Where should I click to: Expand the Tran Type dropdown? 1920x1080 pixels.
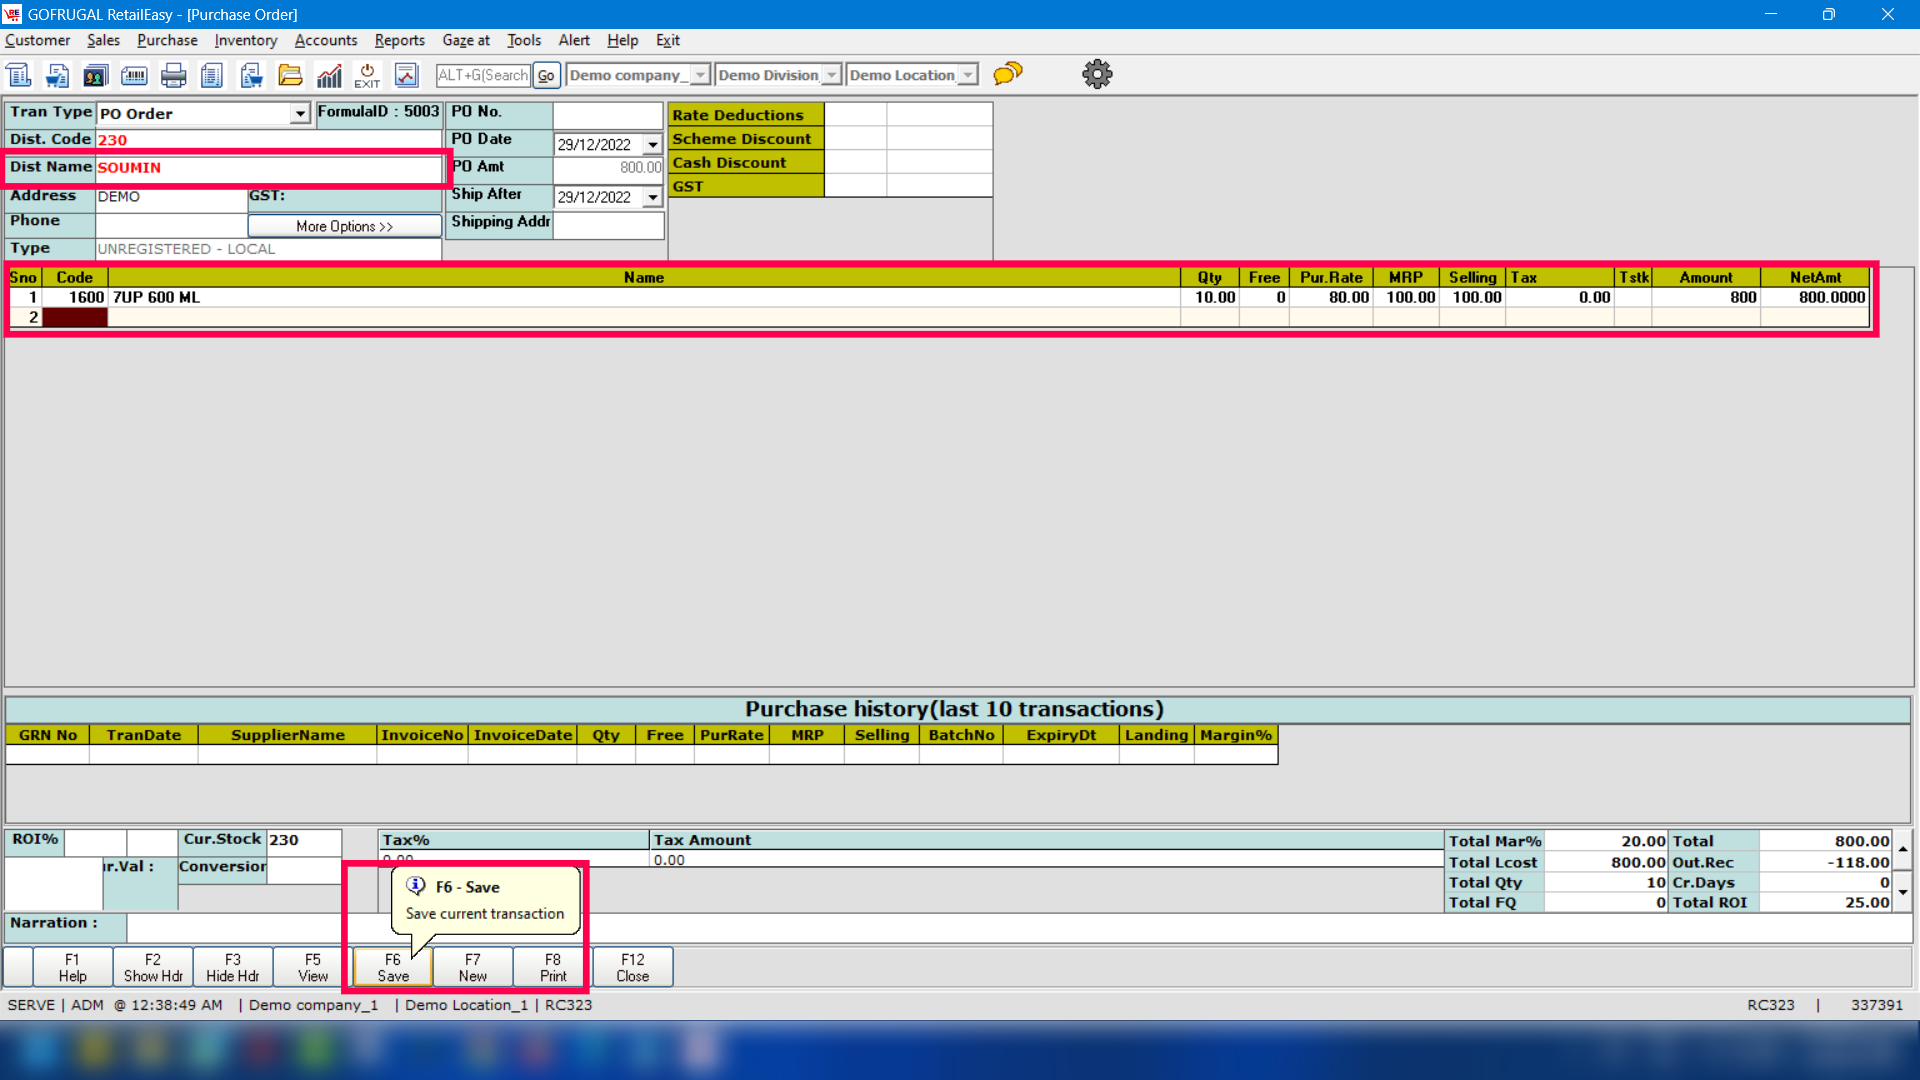click(x=300, y=114)
